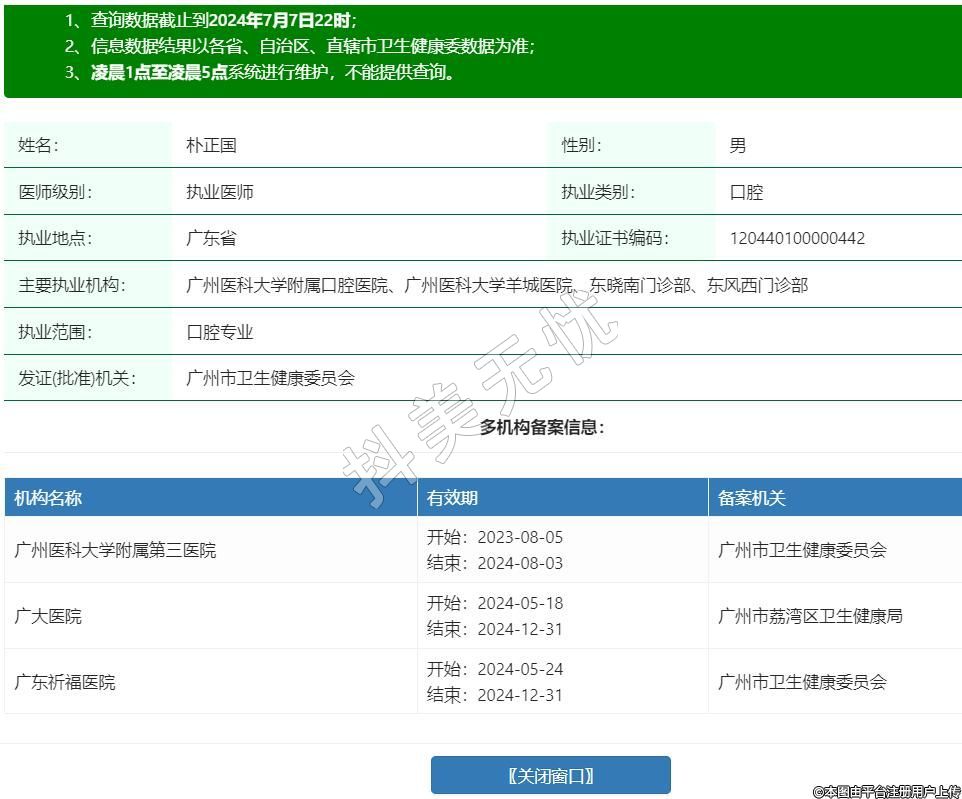
Task: Select the 机构名称 column header
Action: pyautogui.click(x=48, y=498)
